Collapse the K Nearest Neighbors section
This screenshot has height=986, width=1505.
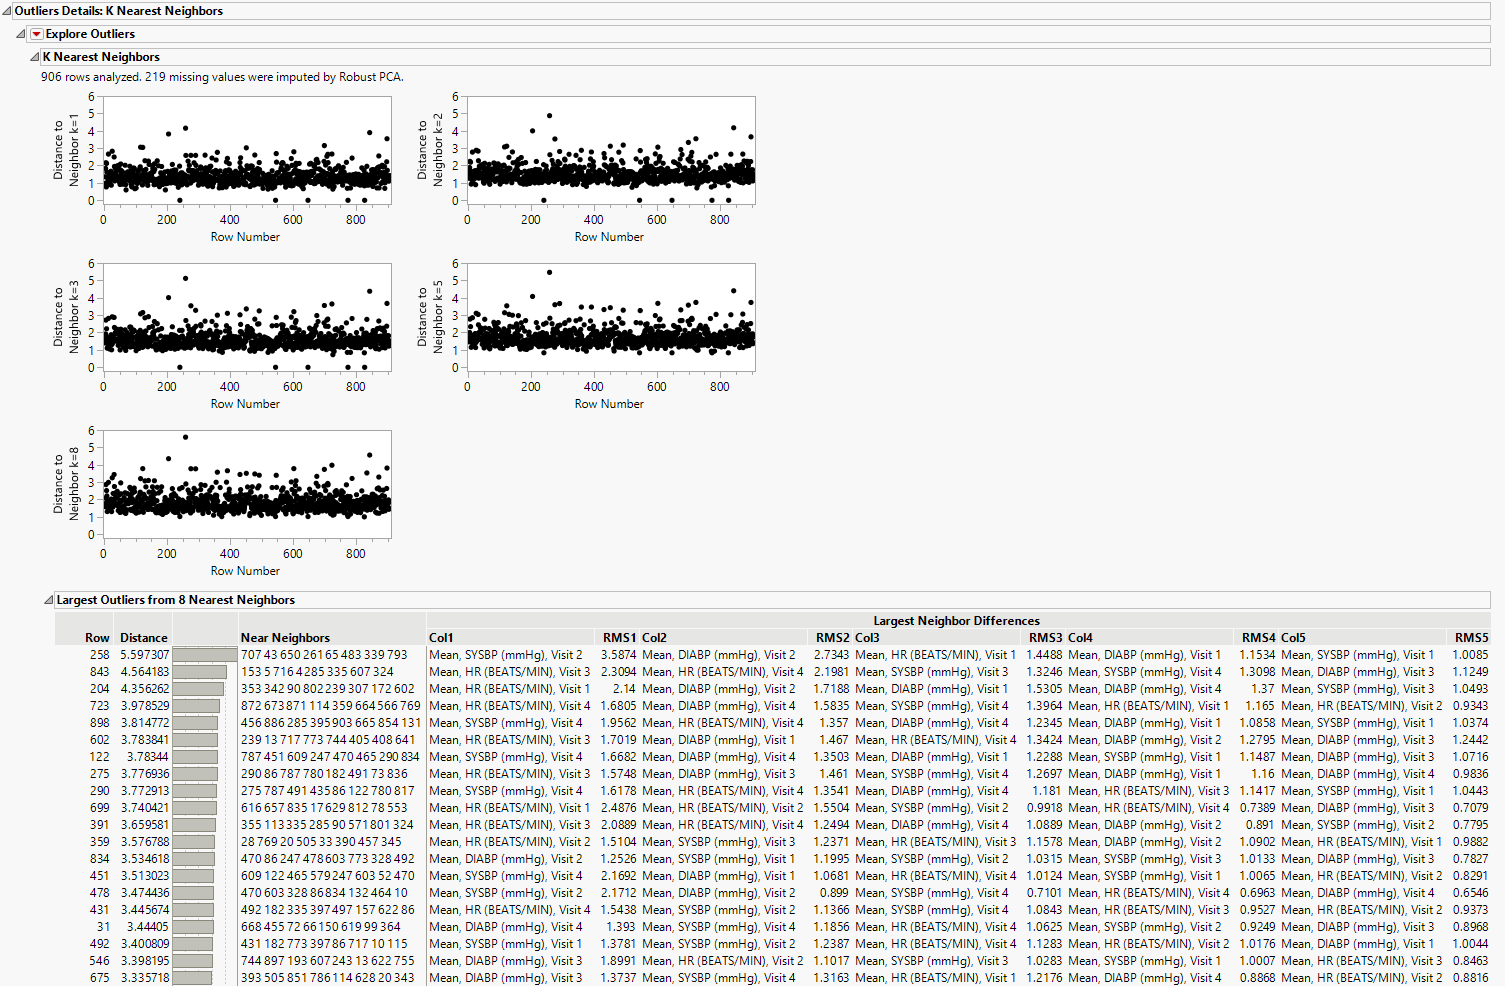pyautogui.click(x=33, y=57)
